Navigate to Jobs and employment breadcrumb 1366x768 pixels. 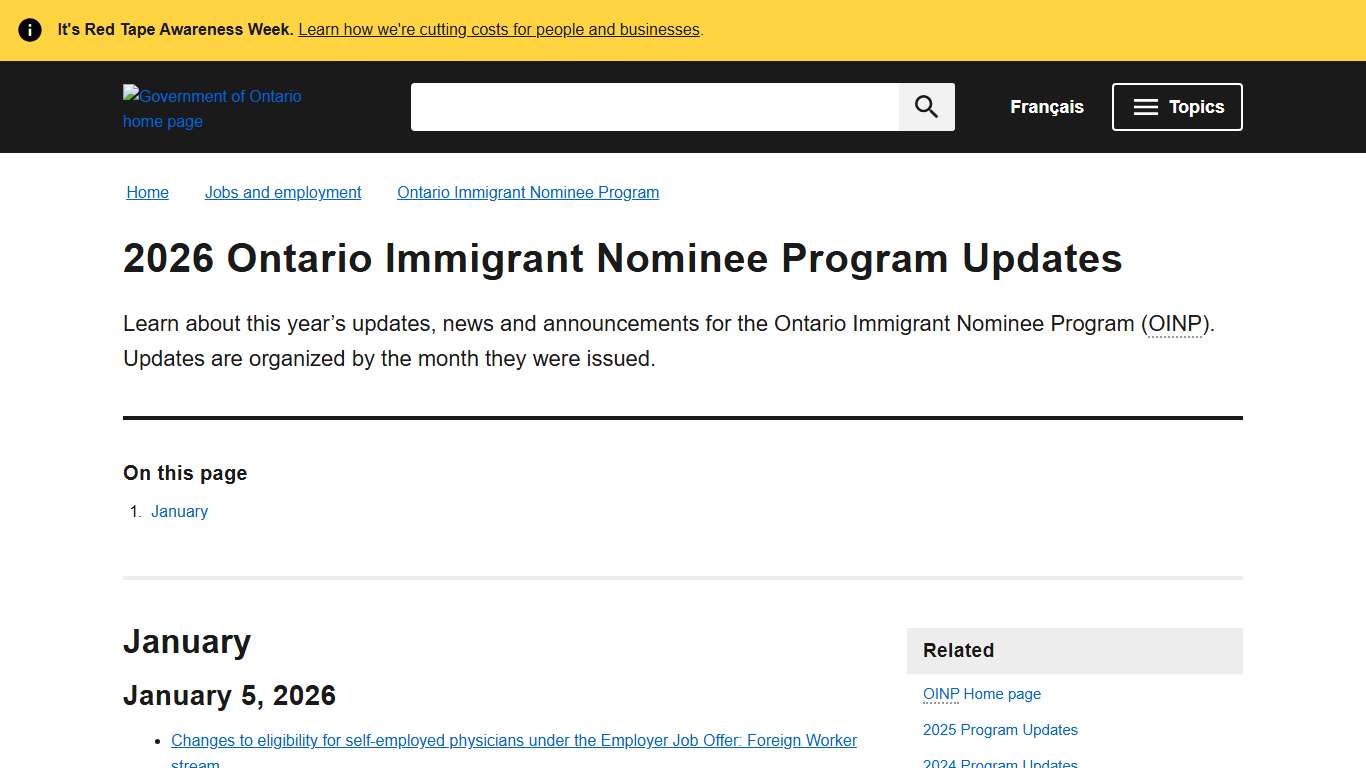(283, 192)
